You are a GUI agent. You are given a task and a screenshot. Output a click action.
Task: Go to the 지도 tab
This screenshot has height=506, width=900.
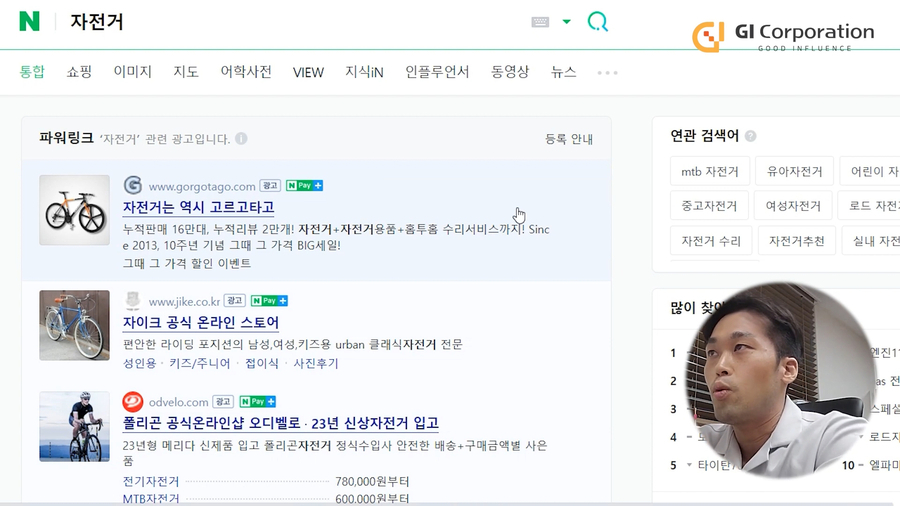coord(186,72)
